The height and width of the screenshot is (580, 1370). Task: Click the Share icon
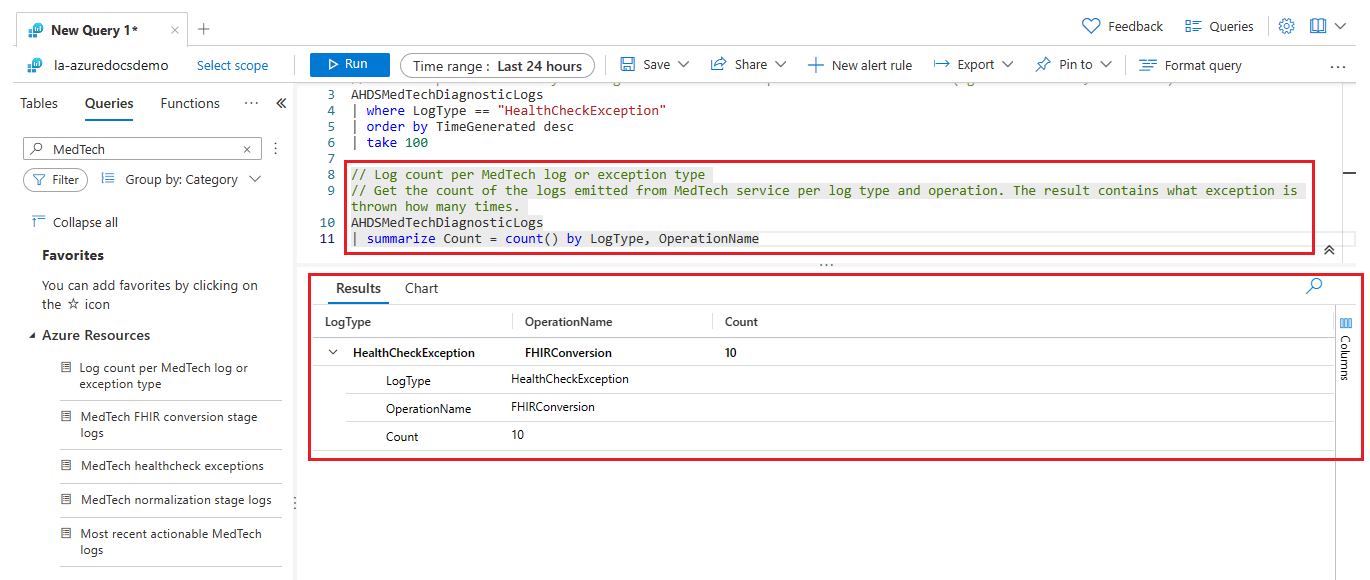(718, 65)
